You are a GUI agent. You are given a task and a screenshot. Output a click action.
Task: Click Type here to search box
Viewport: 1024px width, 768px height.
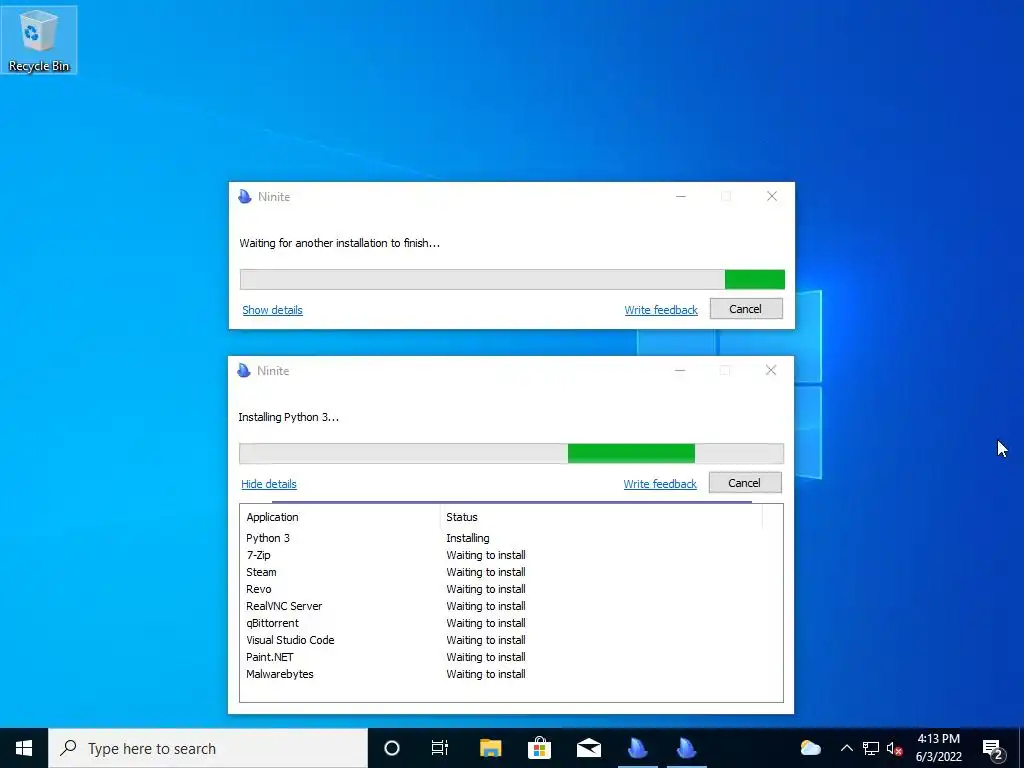[208, 748]
